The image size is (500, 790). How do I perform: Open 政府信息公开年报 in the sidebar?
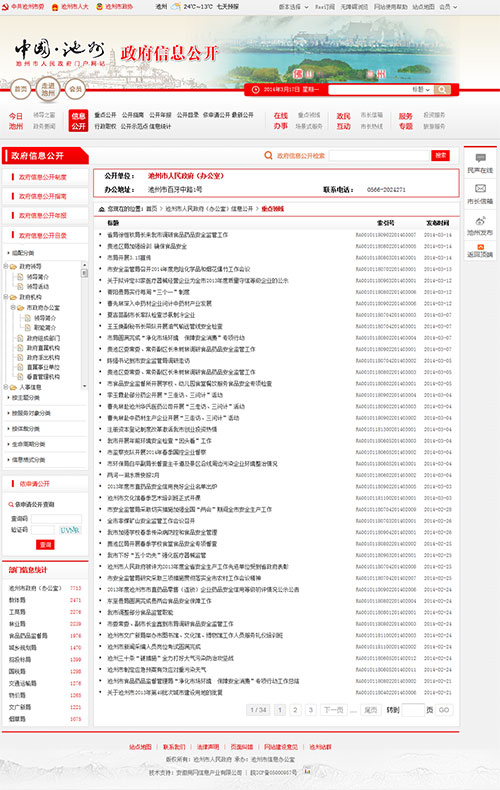tap(42, 215)
